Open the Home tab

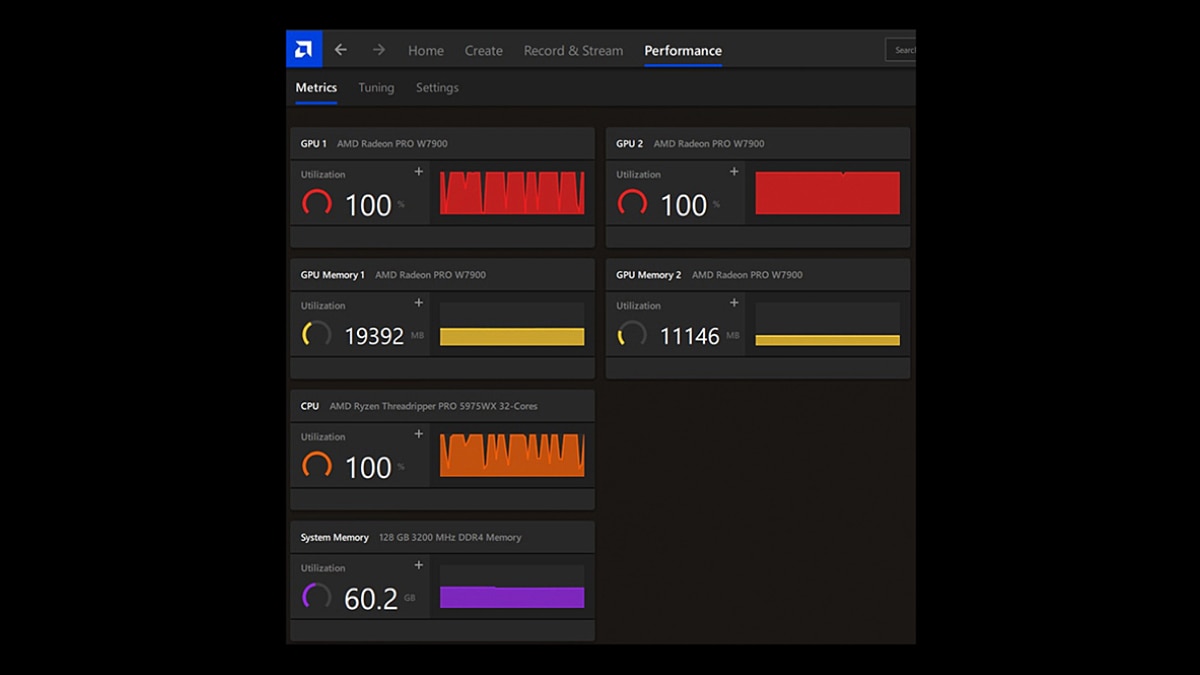[x=426, y=51]
